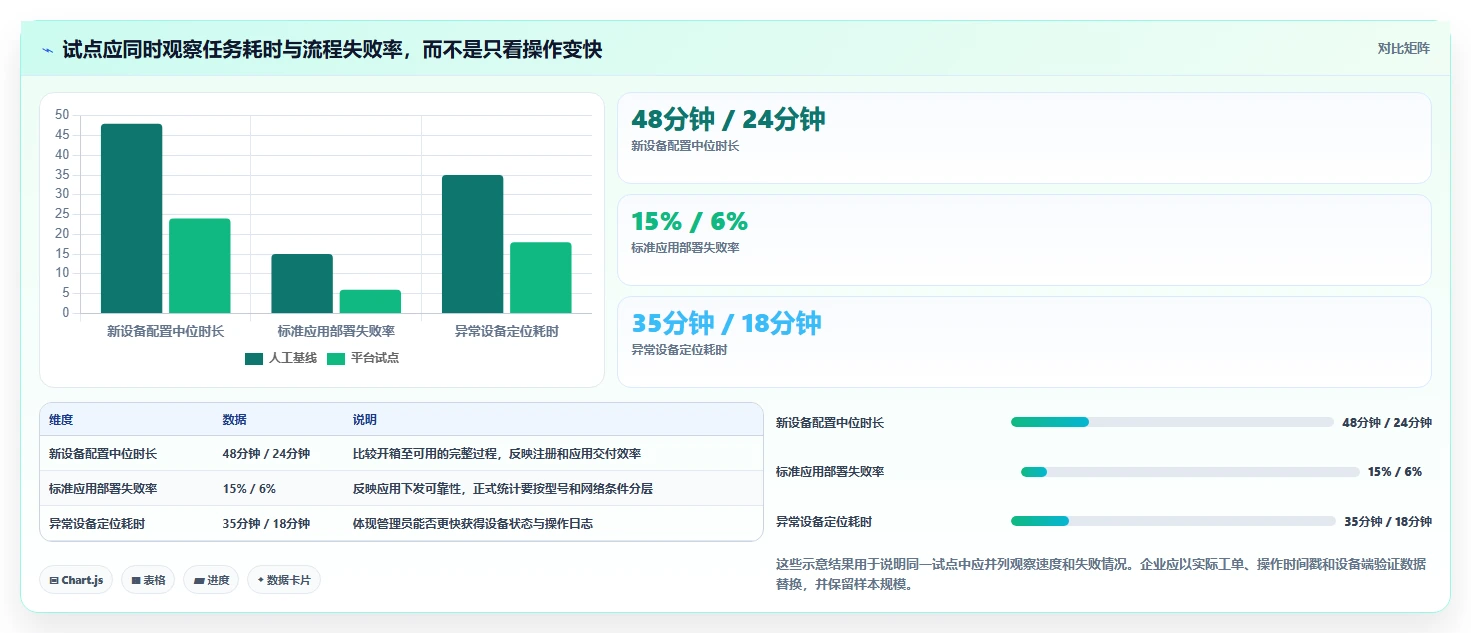Screen dimensions: 1471x633
Task: Click the 新设备配置中位时长 caption in the first card
Action: coord(685,146)
